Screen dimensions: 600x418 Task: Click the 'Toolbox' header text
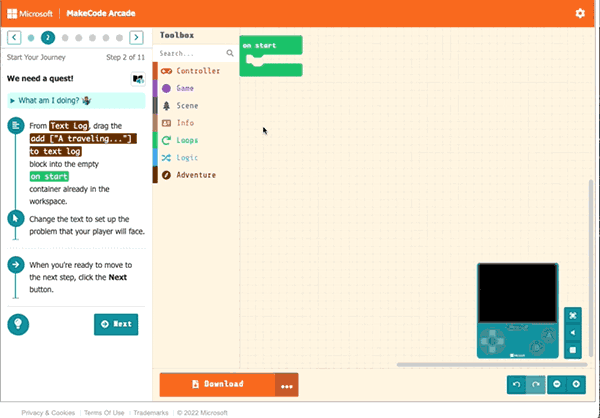click(177, 35)
